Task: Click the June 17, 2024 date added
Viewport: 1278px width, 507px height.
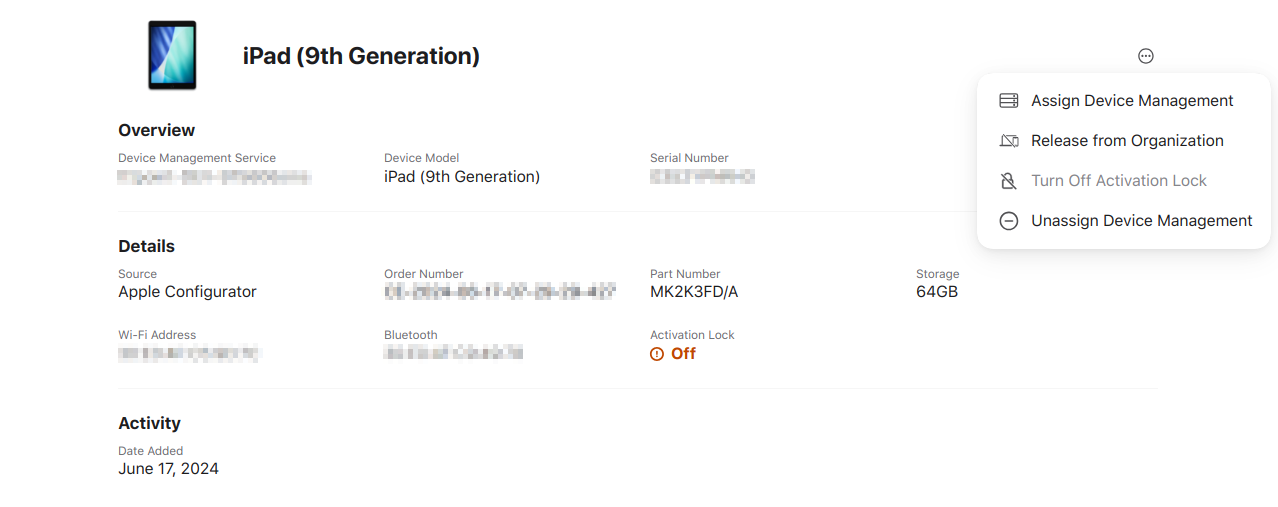Action: point(168,469)
